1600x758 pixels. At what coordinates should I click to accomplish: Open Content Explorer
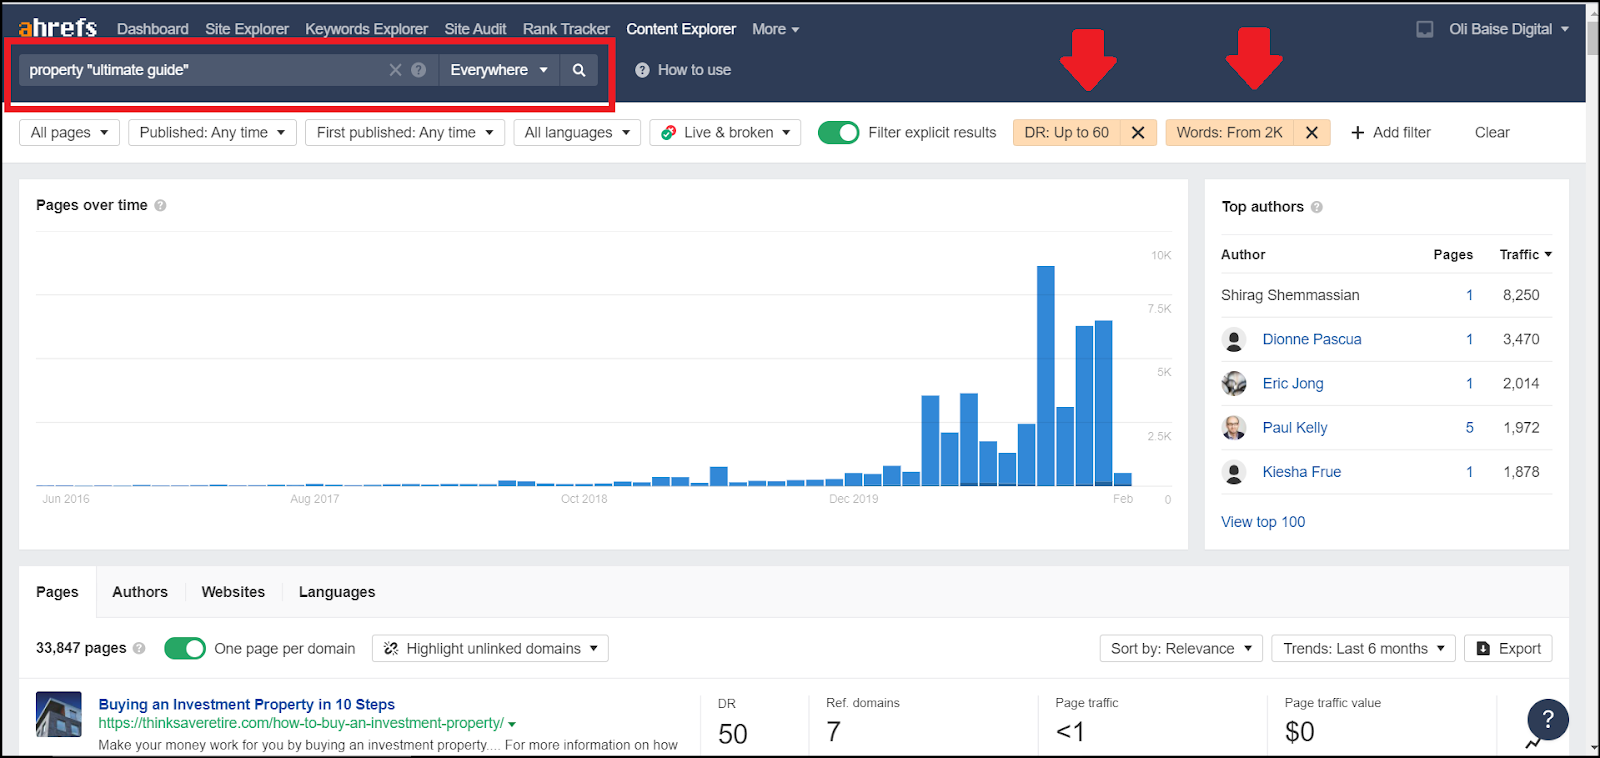tap(681, 29)
